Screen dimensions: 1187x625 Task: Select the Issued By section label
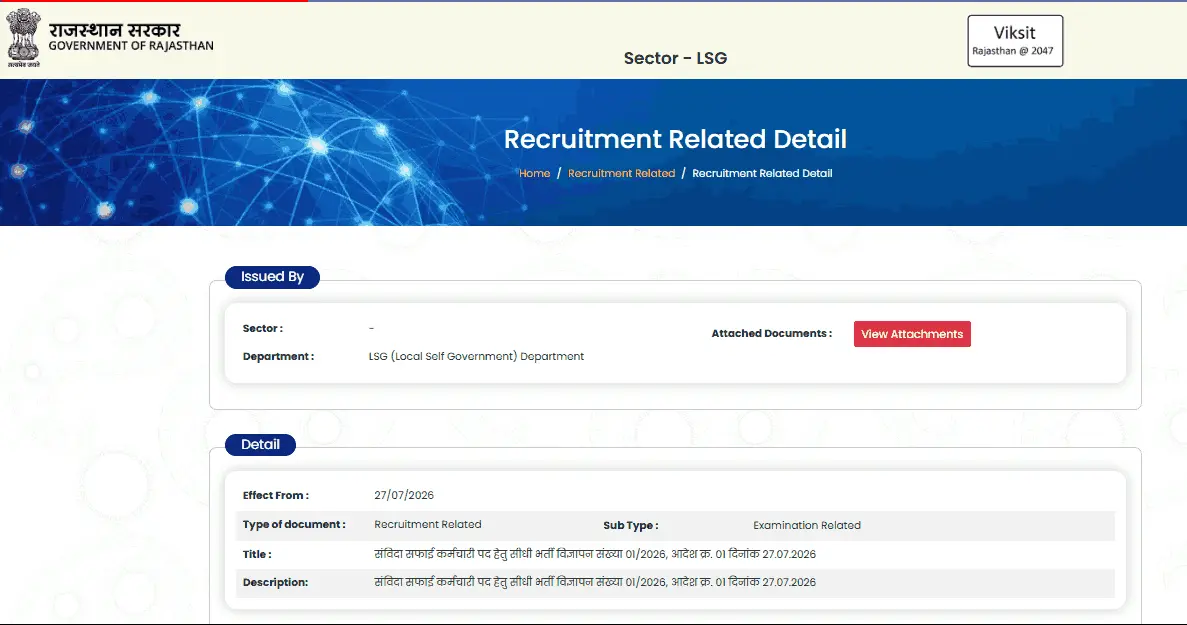[272, 277]
